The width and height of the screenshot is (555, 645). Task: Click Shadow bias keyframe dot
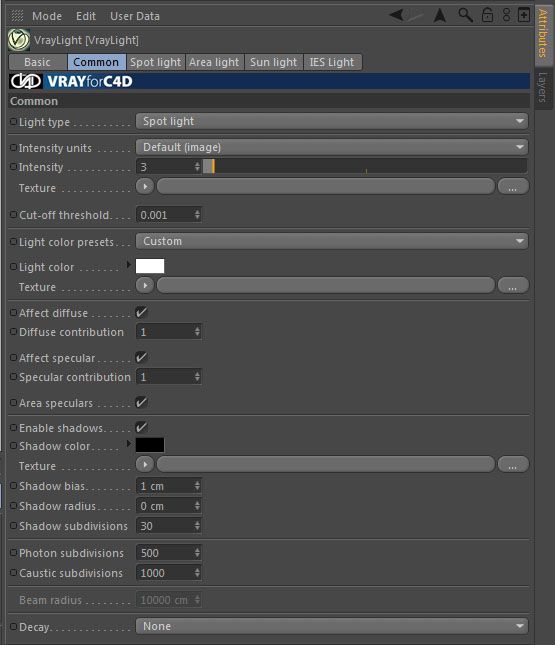(14, 486)
